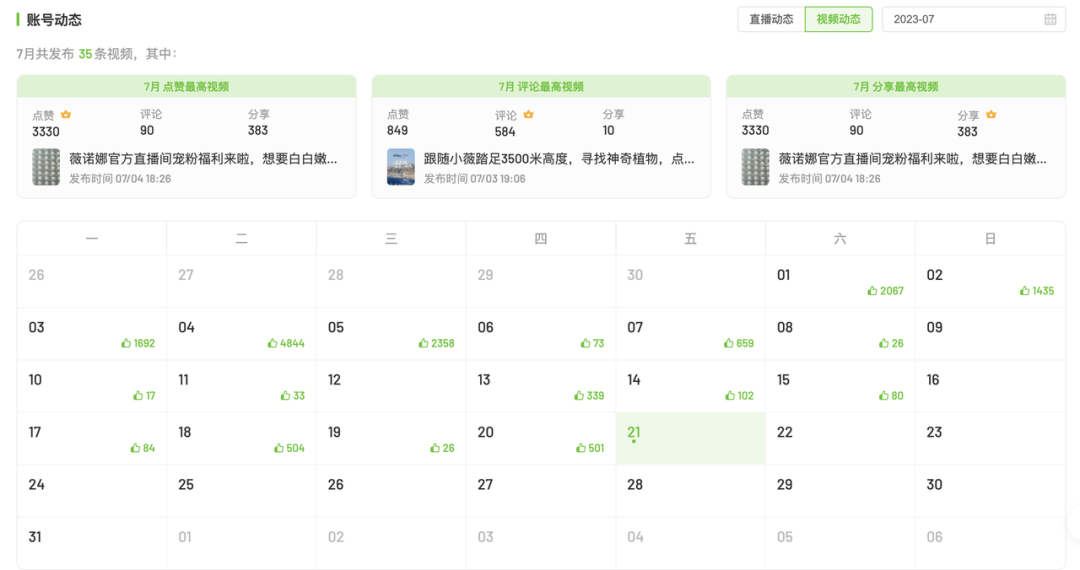Select July 05 calendar cell
Image resolution: width=1080 pixels, height=570 pixels.
pyautogui.click(x=391, y=334)
